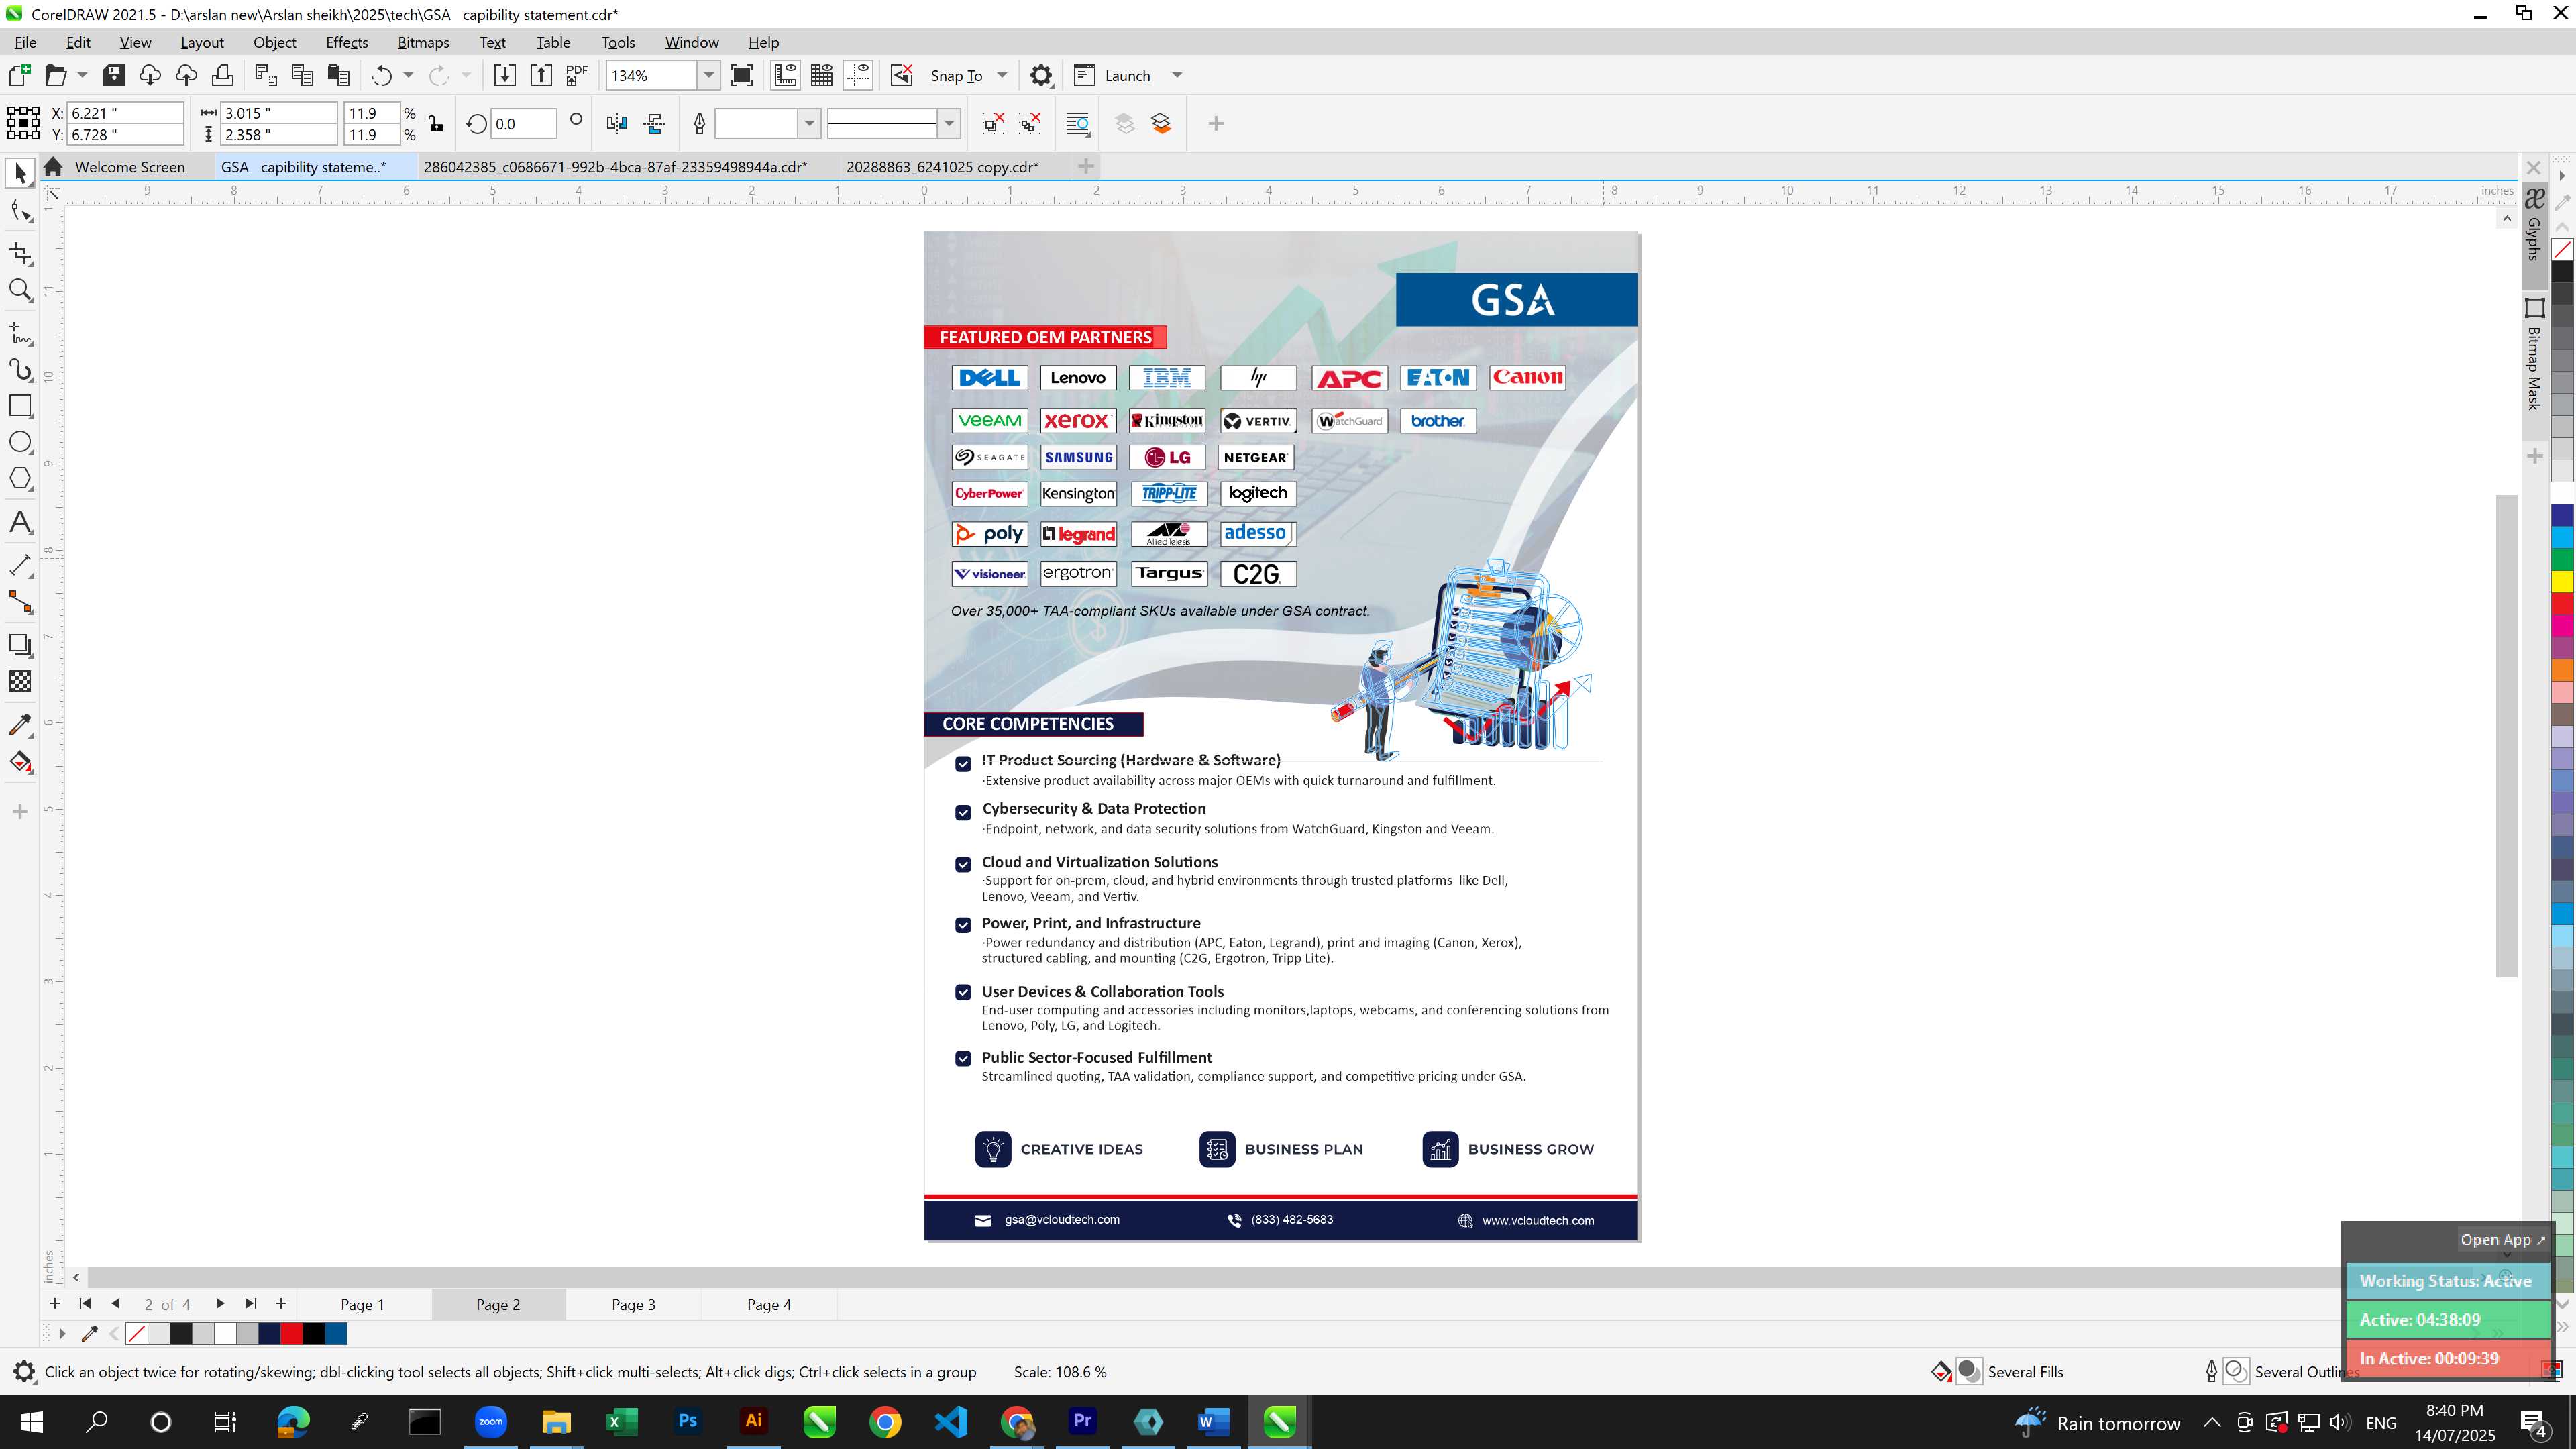The width and height of the screenshot is (2576, 1449).
Task: Select the Zoom tool
Action: pos(20,290)
